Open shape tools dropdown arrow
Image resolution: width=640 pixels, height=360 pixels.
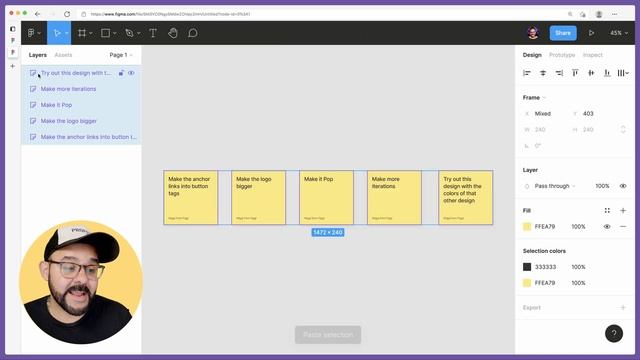pos(115,33)
